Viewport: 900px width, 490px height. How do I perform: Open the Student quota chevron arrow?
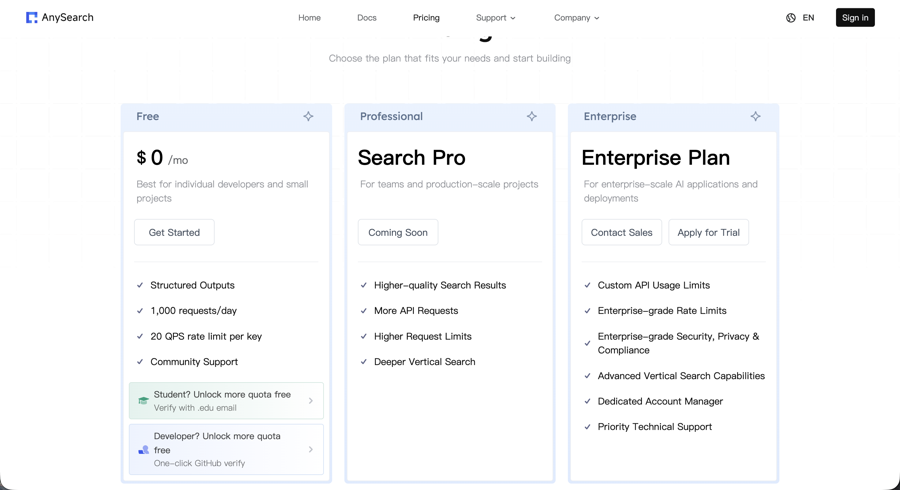click(311, 400)
